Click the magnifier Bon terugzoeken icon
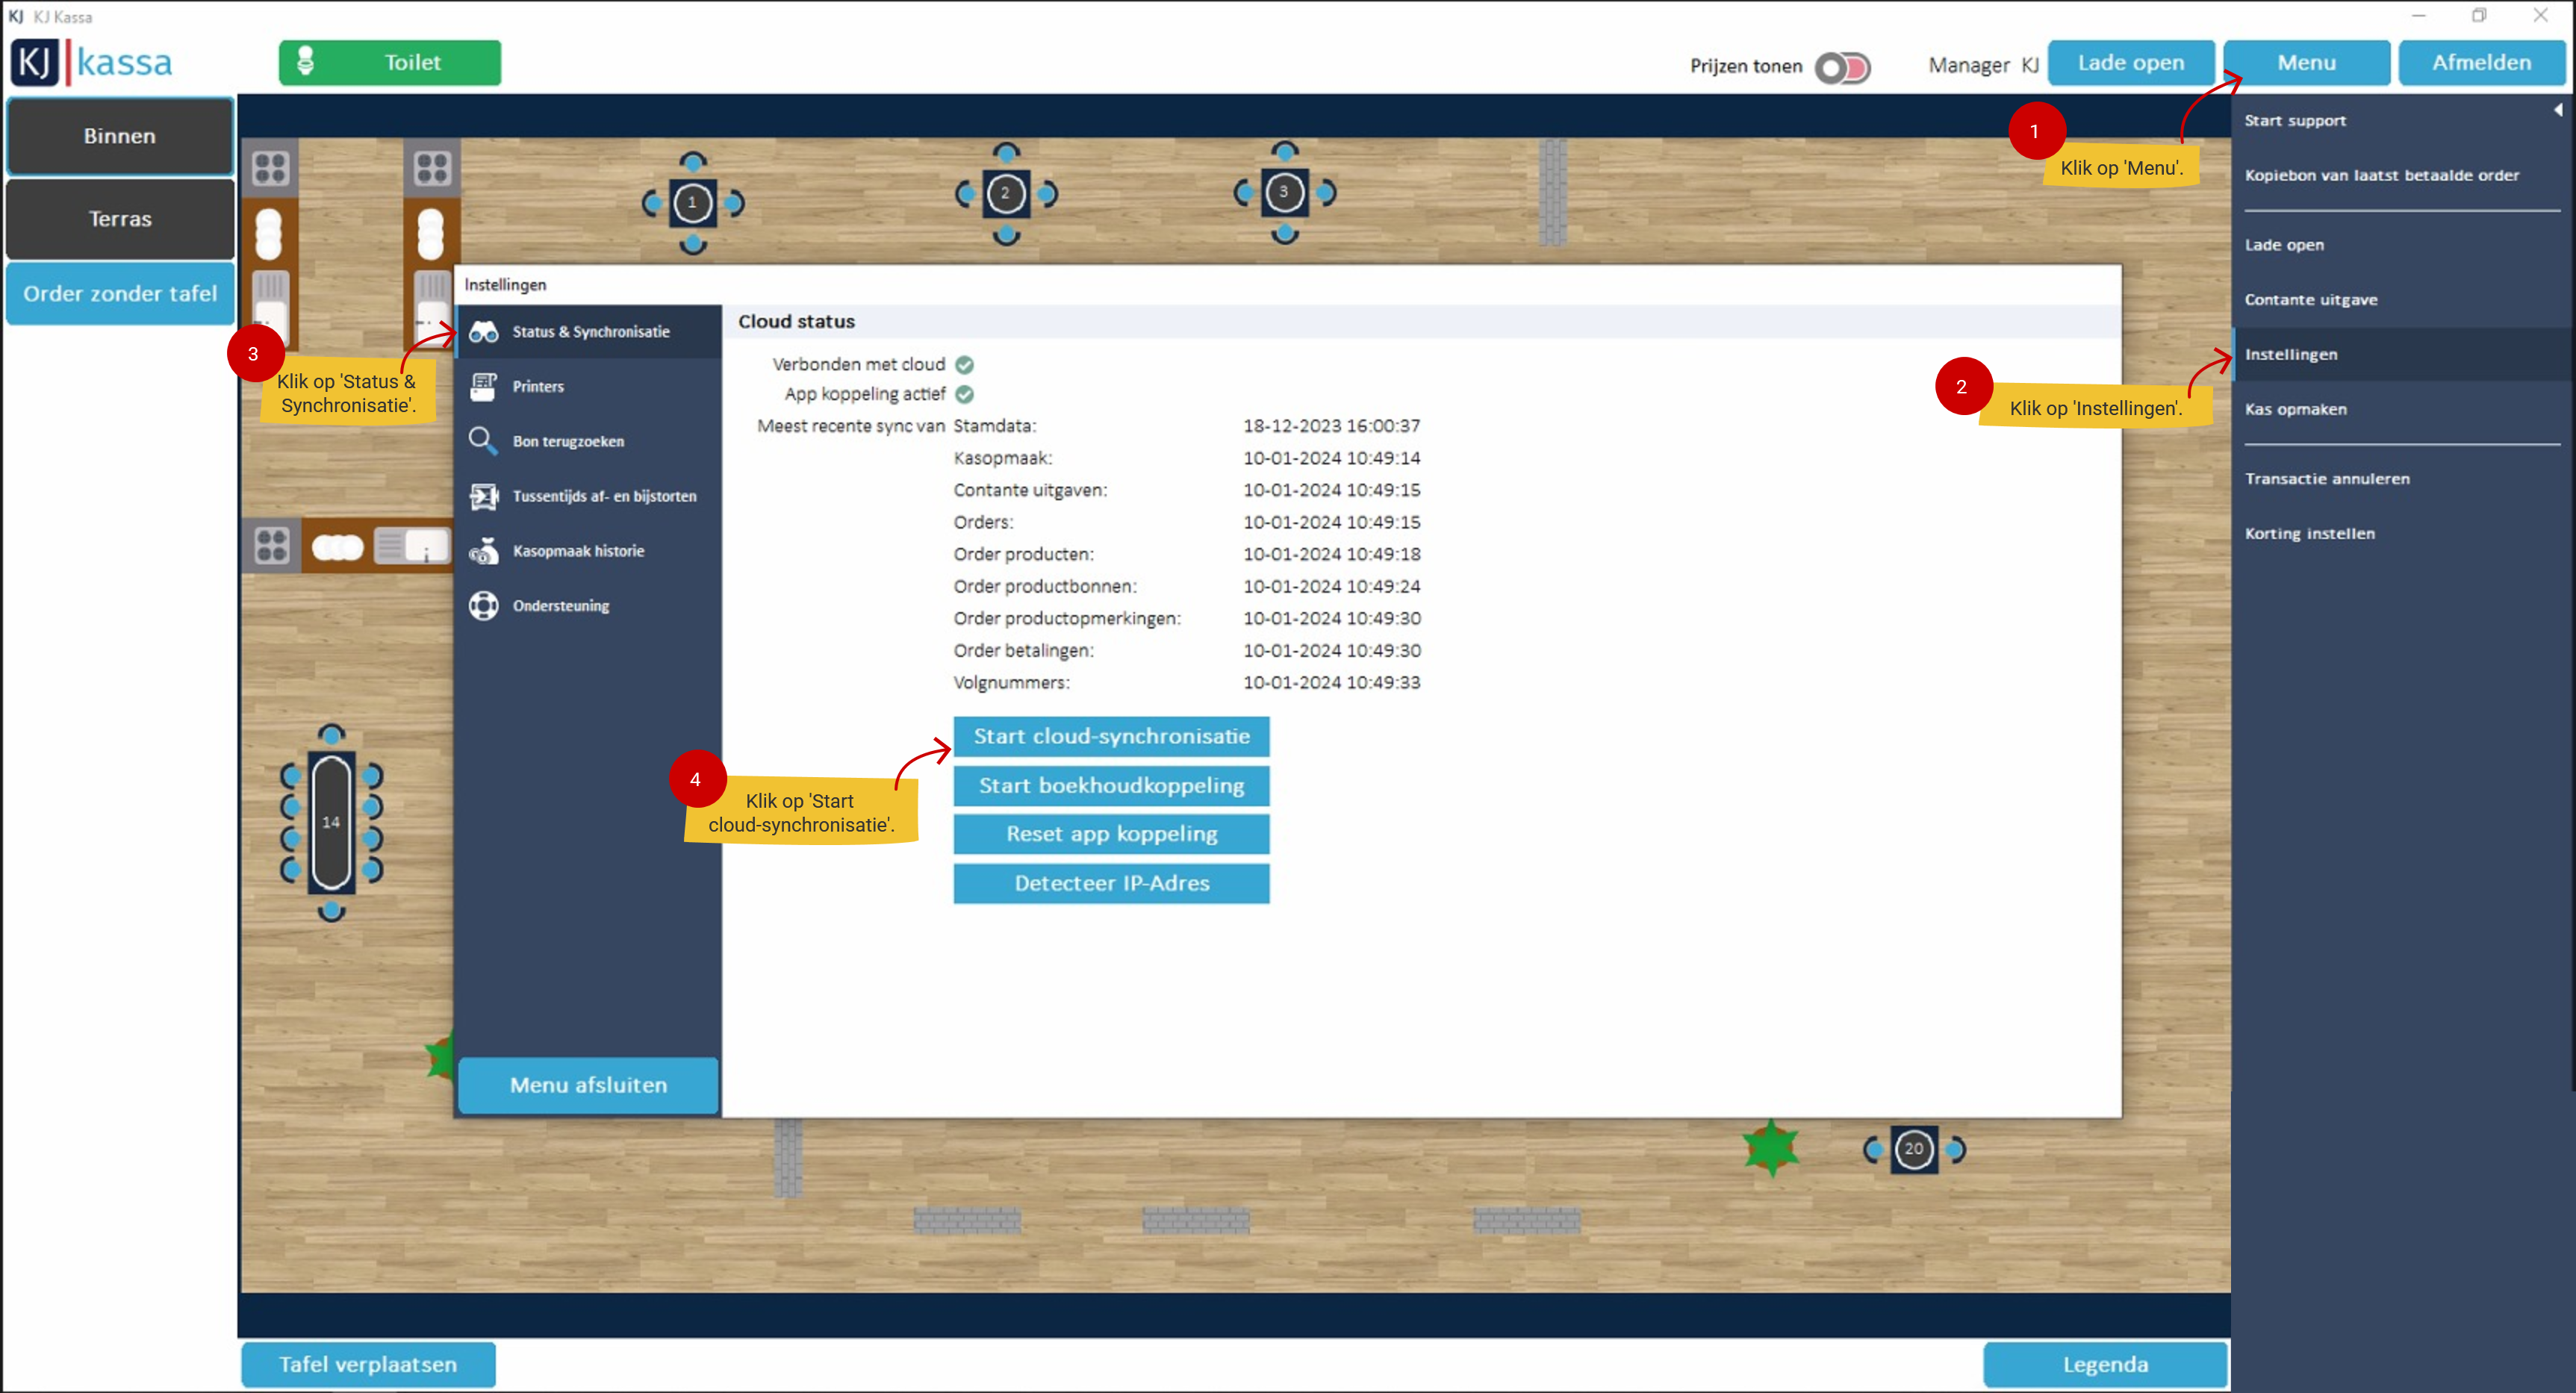This screenshot has width=2576, height=1393. (x=484, y=441)
